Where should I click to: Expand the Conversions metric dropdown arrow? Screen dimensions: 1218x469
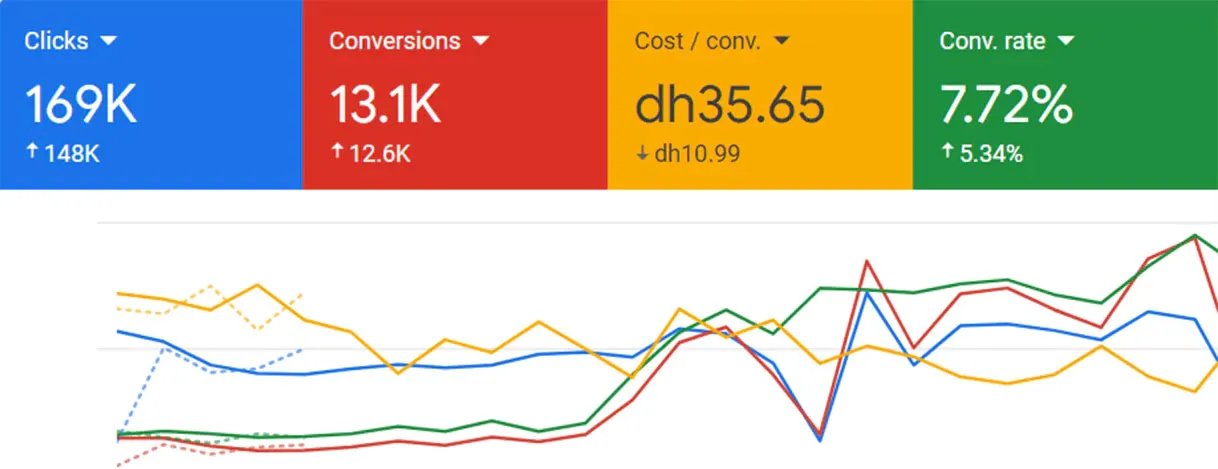(481, 41)
